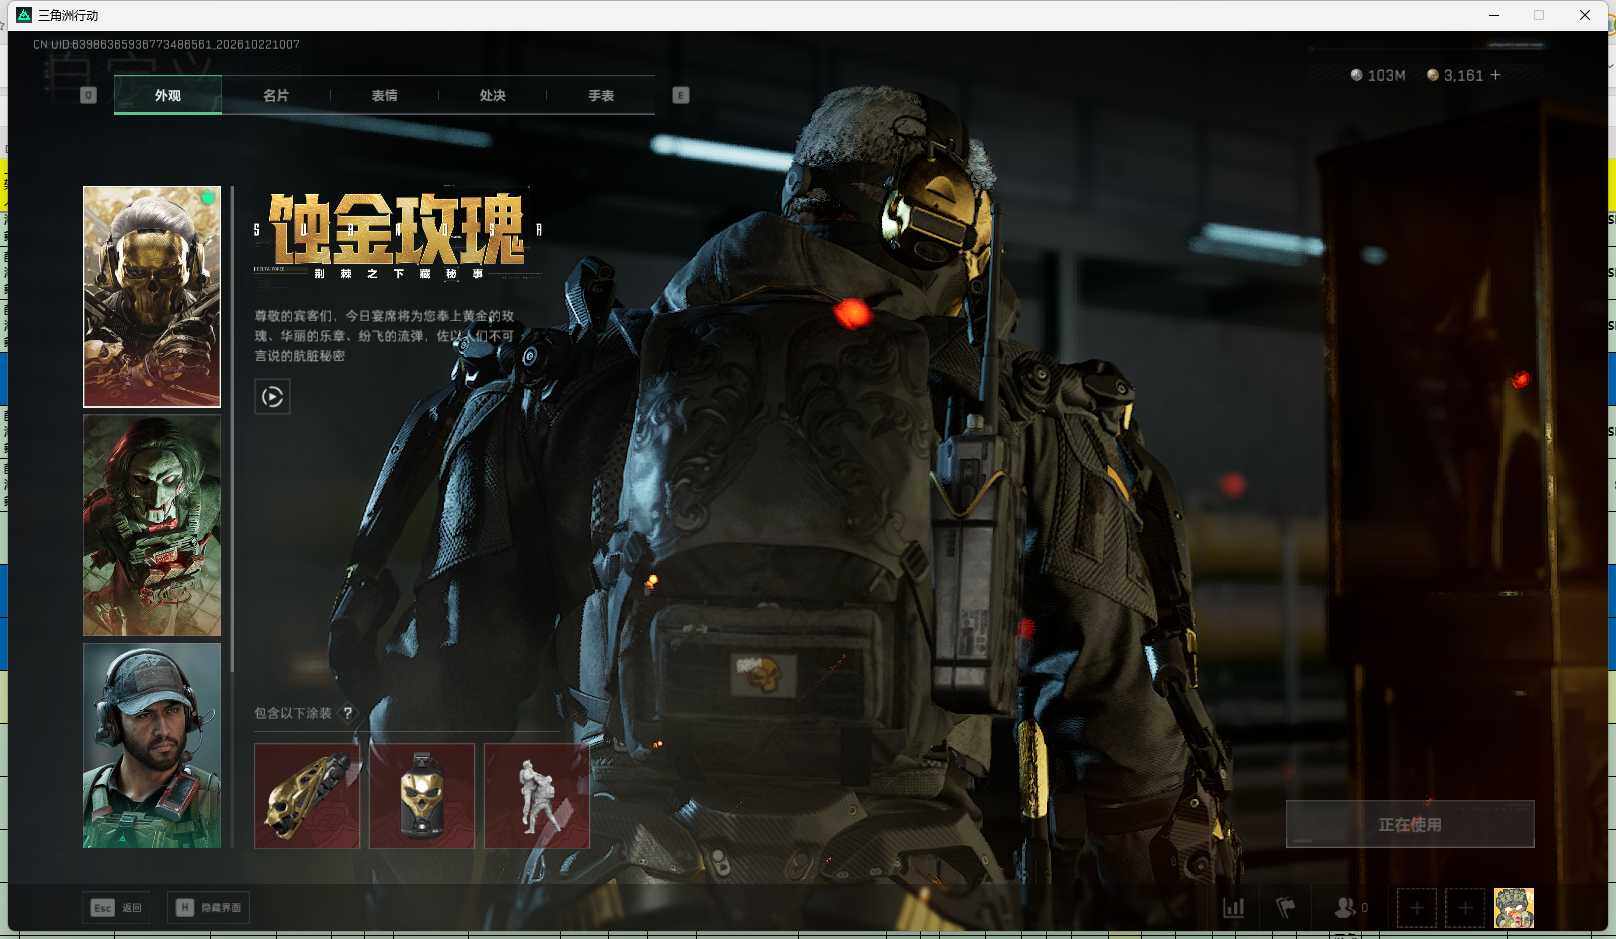Open the friends list icon
This screenshot has height=939, width=1616.
click(1345, 908)
